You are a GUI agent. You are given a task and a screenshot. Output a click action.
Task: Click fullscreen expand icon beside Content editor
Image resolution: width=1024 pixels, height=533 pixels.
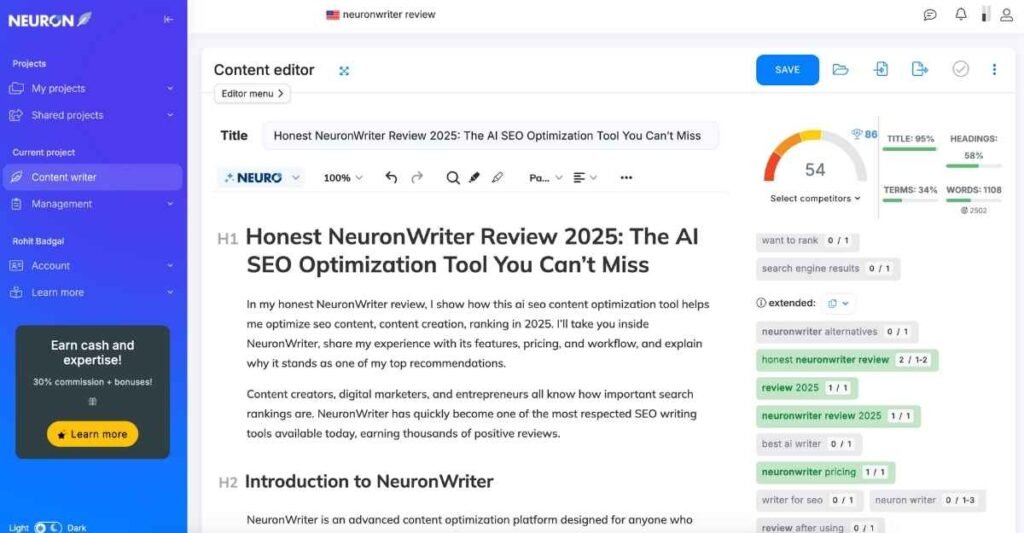click(344, 71)
